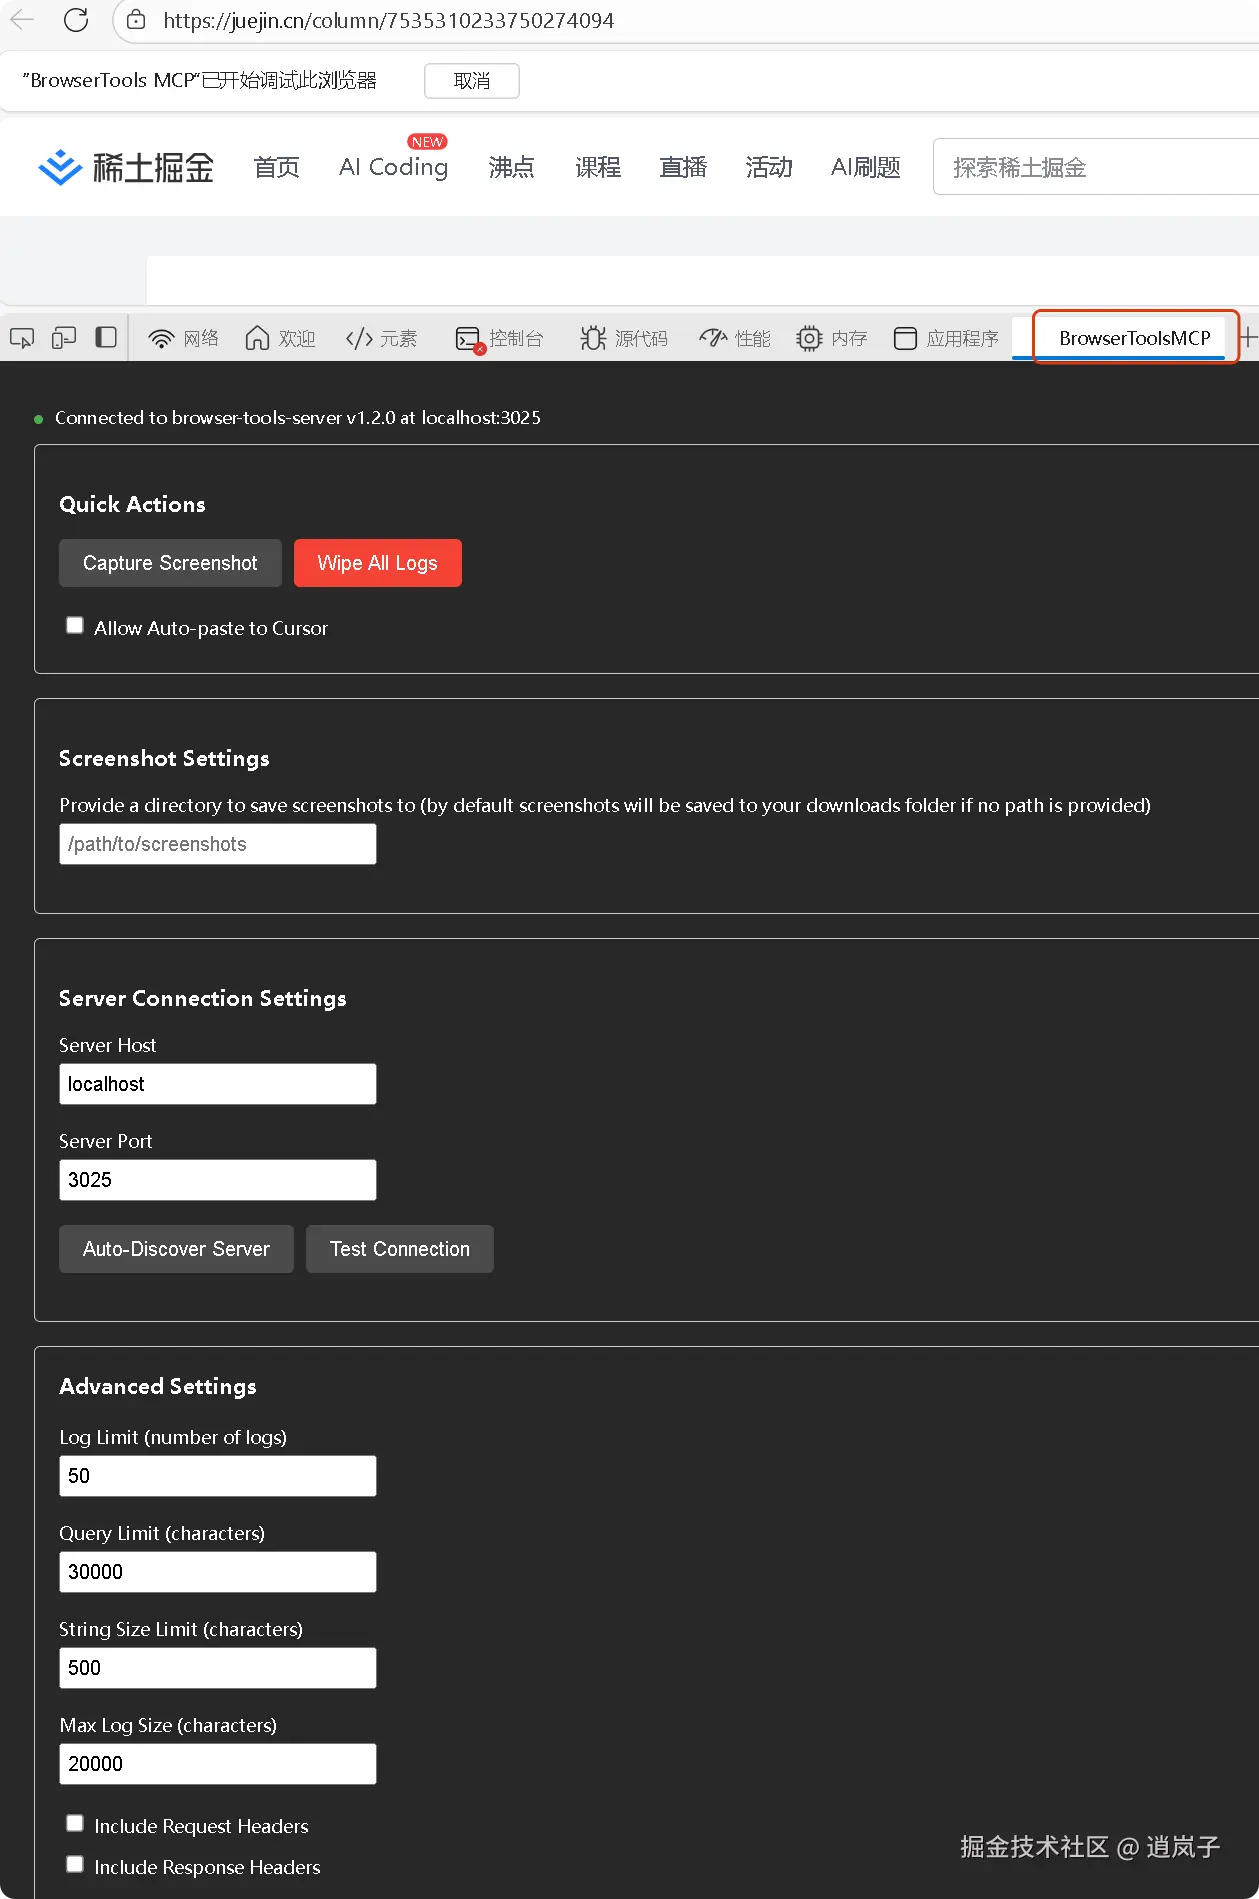
Task: Click the Query Limit field showing 30000
Action: [218, 1572]
